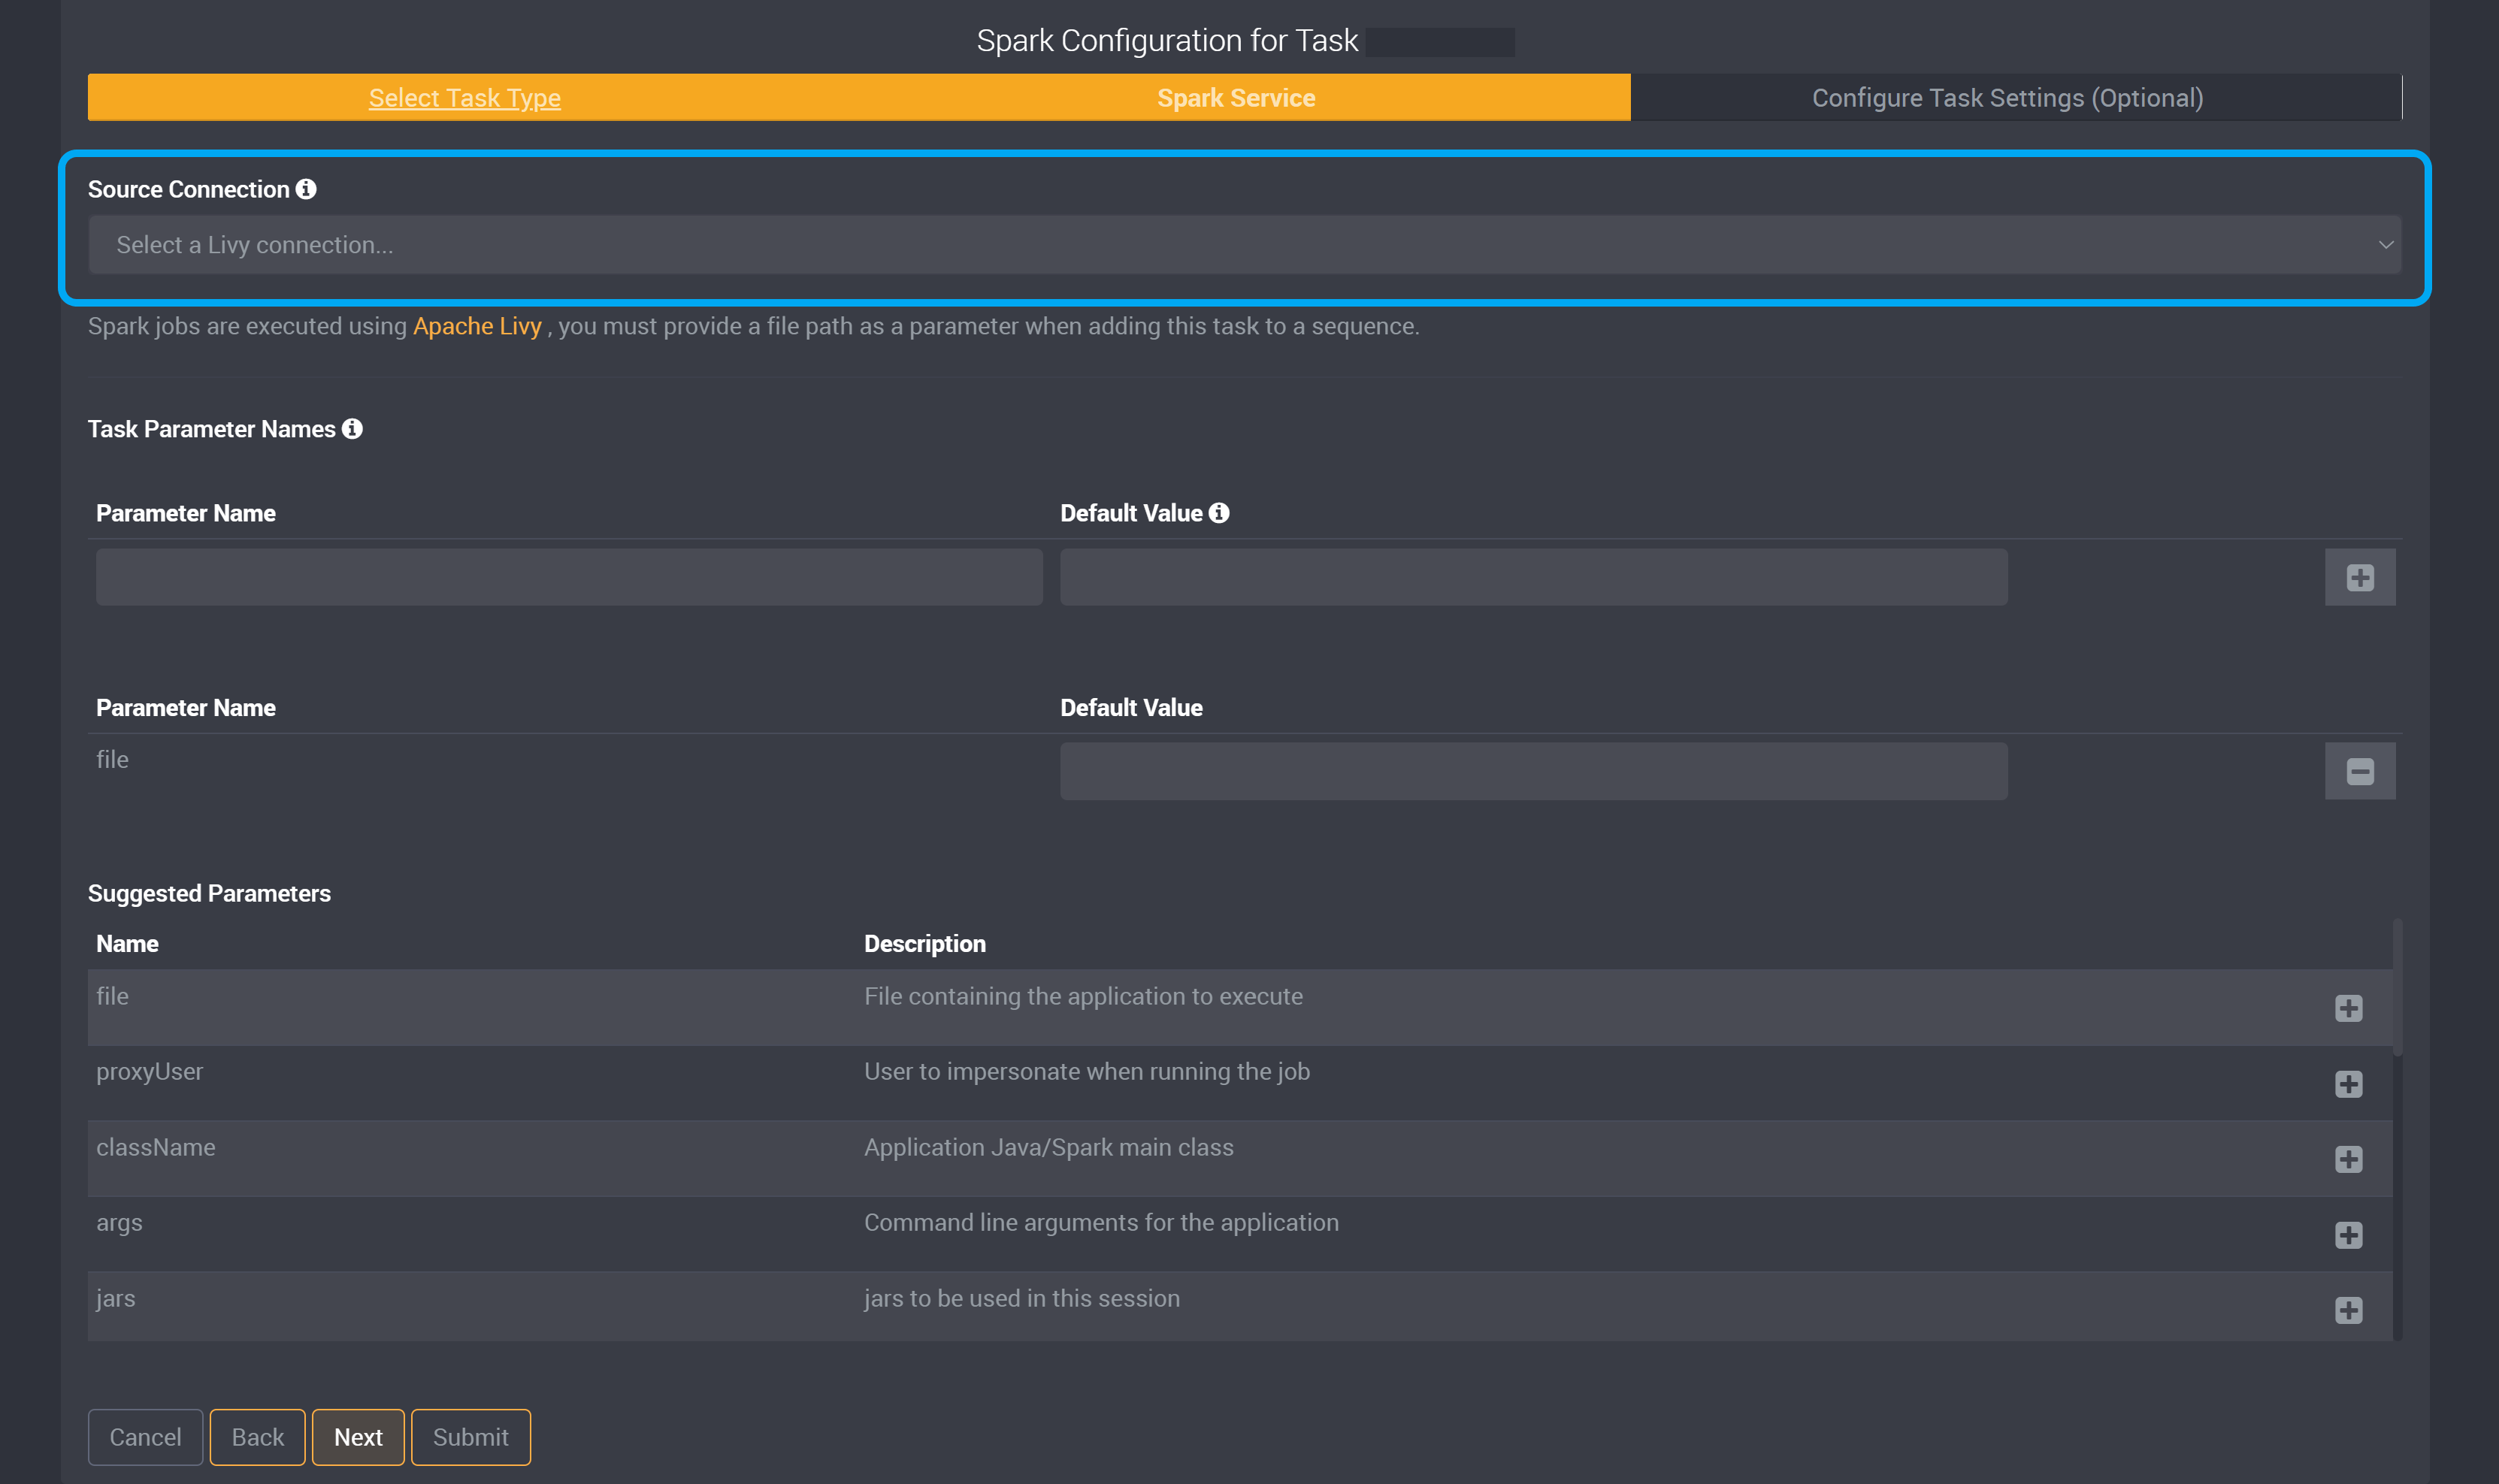Viewport: 2499px width, 1484px height.
Task: Select the proxyUser suggested parameter name
Action: tap(149, 1071)
